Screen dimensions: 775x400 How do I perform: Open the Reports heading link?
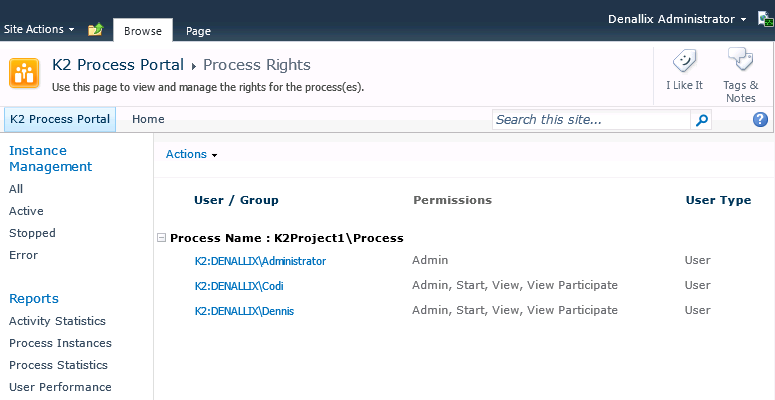34,299
